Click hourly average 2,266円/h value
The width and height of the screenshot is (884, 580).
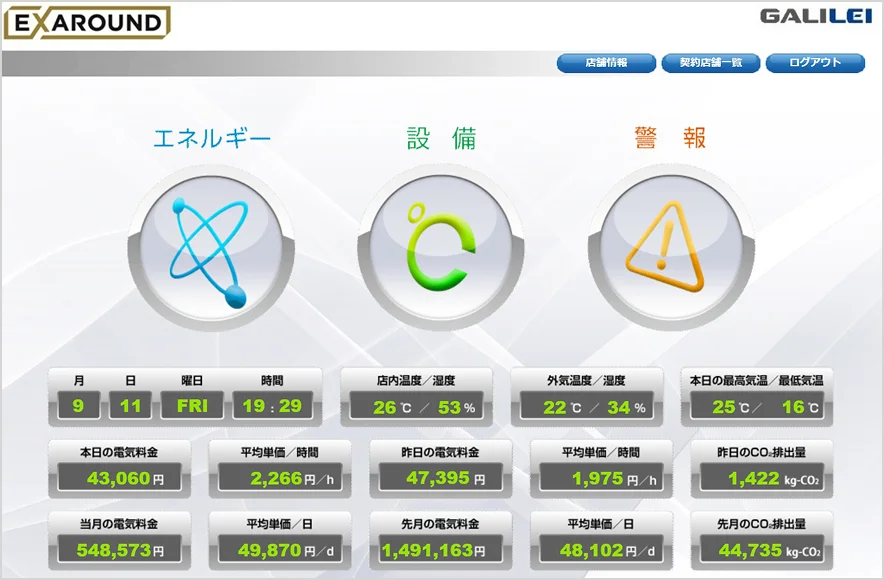point(280,478)
